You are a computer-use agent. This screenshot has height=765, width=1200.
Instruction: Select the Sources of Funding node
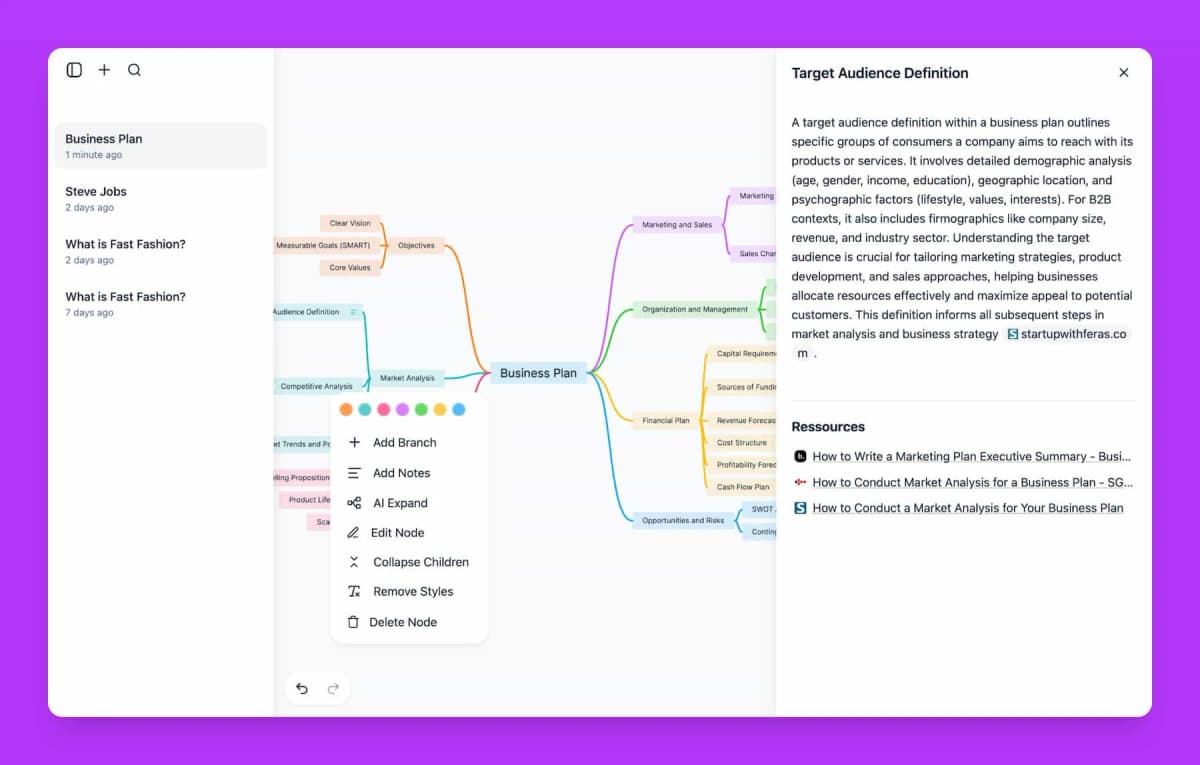click(x=742, y=387)
